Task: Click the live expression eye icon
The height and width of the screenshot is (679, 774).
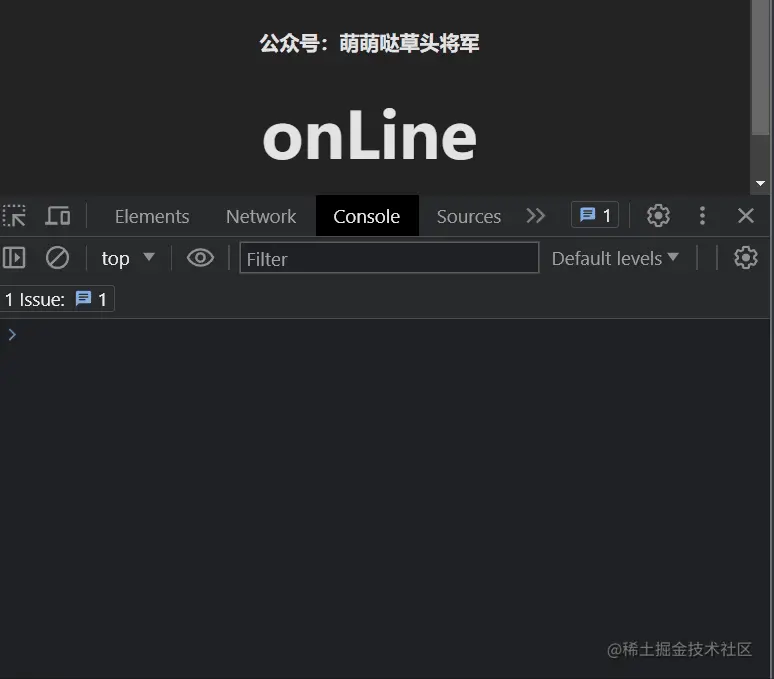Action: (x=200, y=258)
